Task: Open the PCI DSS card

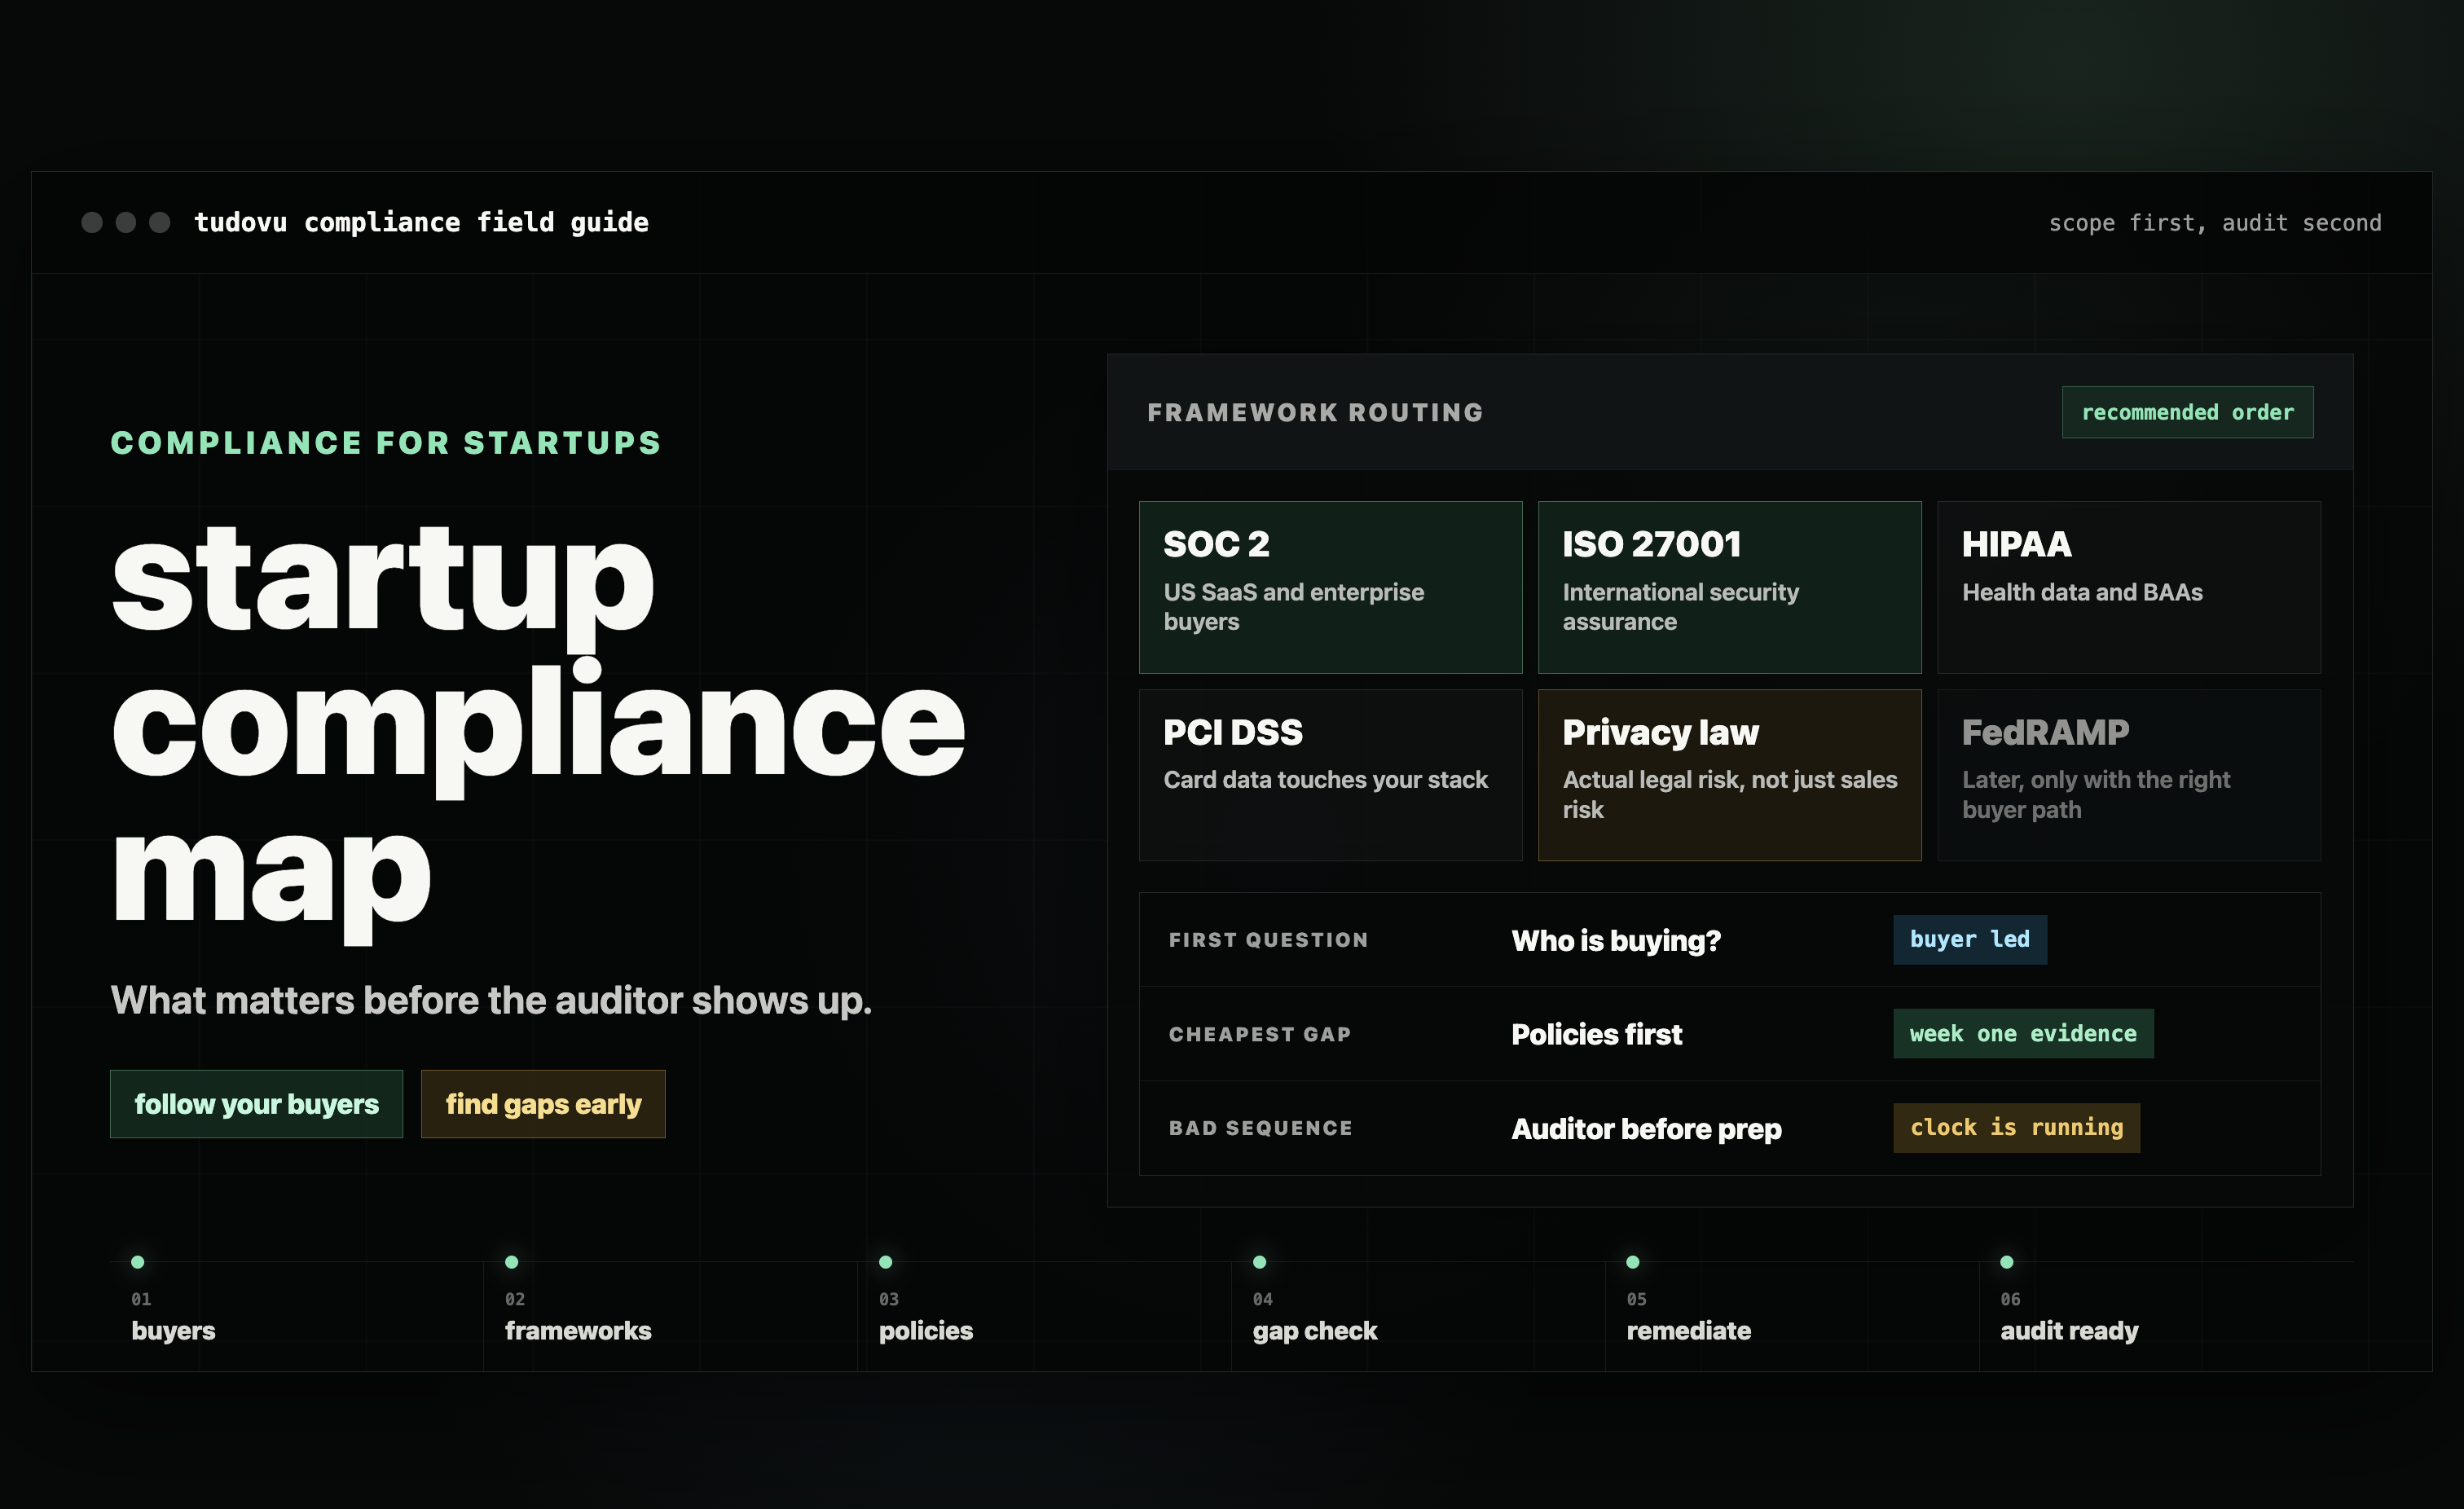Action: [1330, 775]
